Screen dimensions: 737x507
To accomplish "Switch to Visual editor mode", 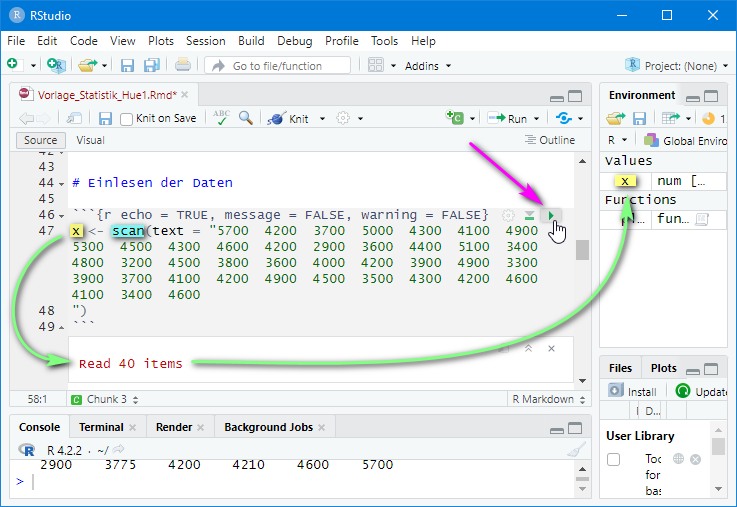I will [90, 140].
